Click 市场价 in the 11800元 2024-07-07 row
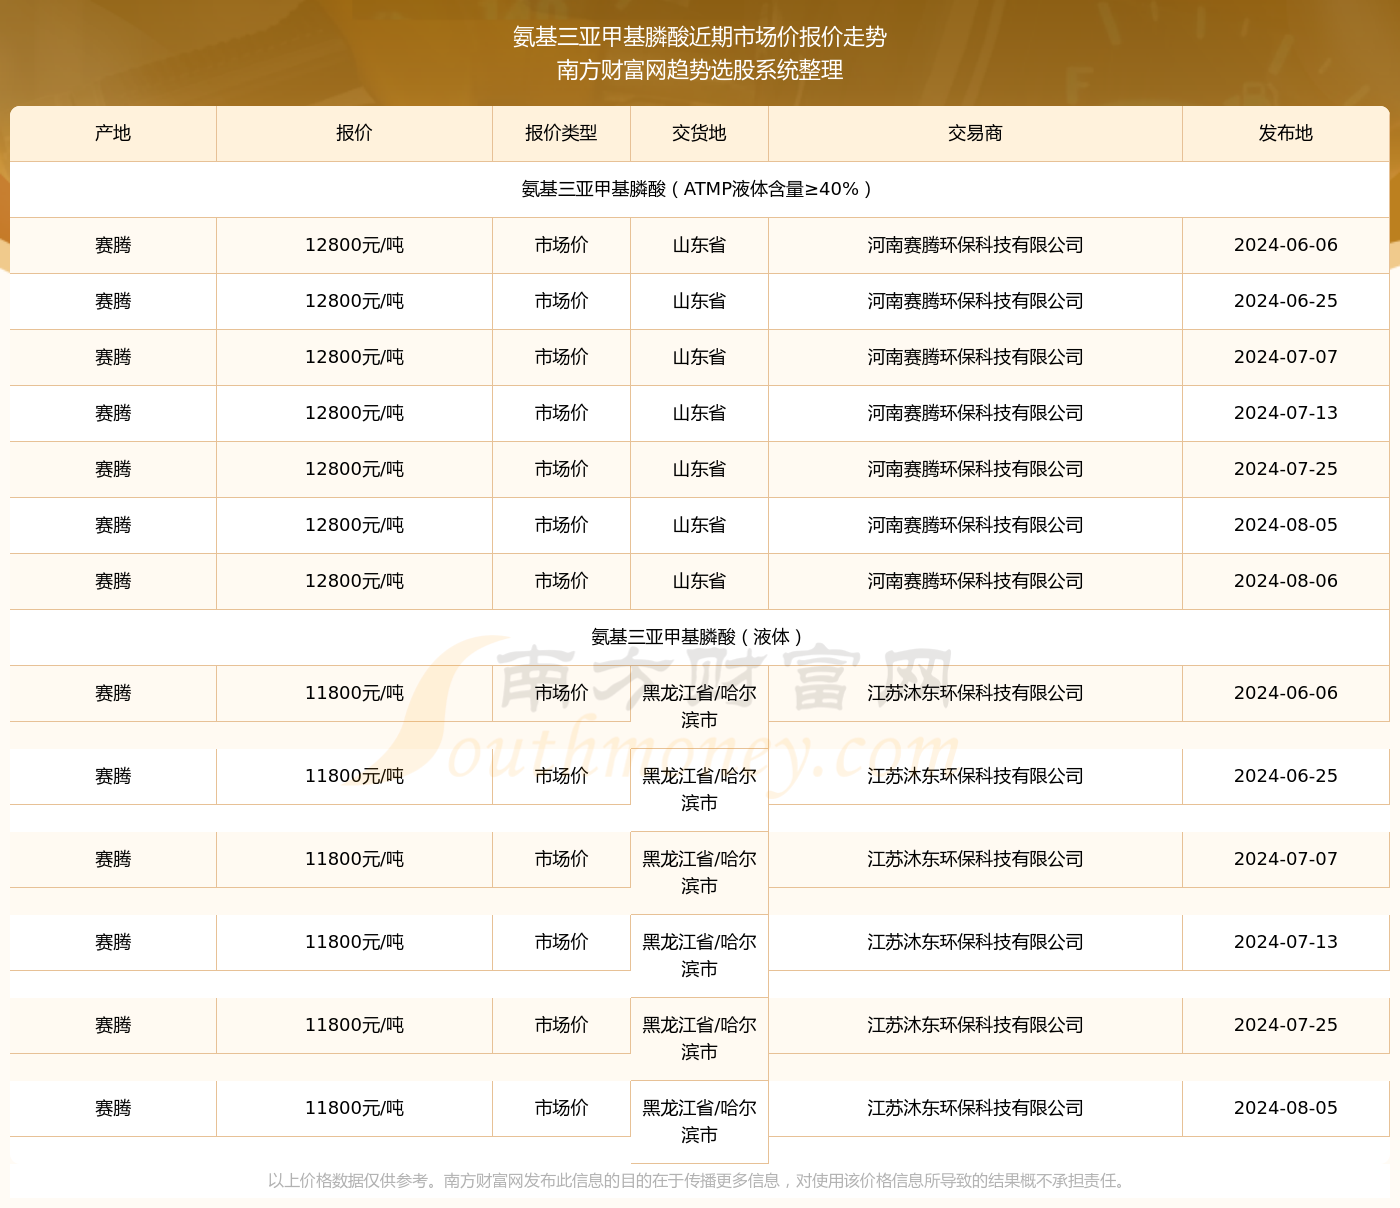 561,859
